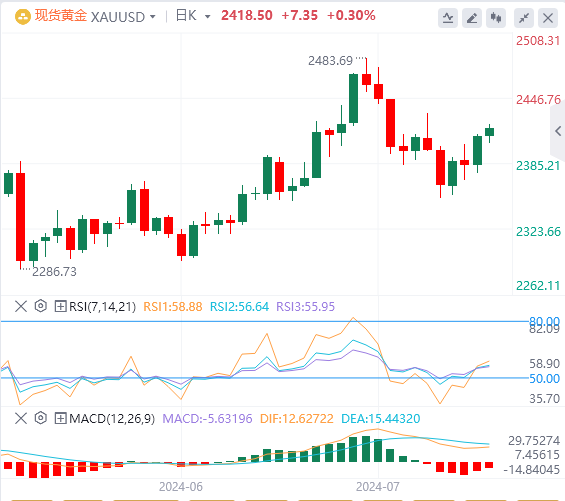The image size is (565, 501).
Task: Open MACD indicator settings hexagon icon
Action: [41, 418]
